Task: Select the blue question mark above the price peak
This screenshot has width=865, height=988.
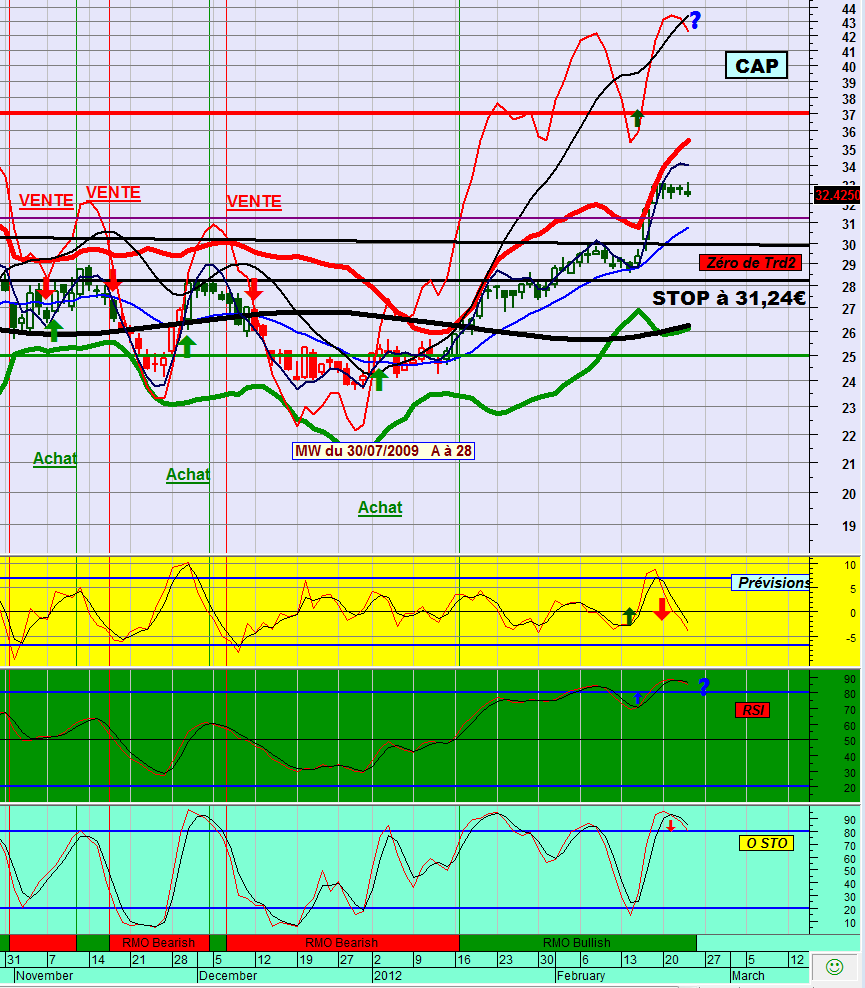Action: 694,20
